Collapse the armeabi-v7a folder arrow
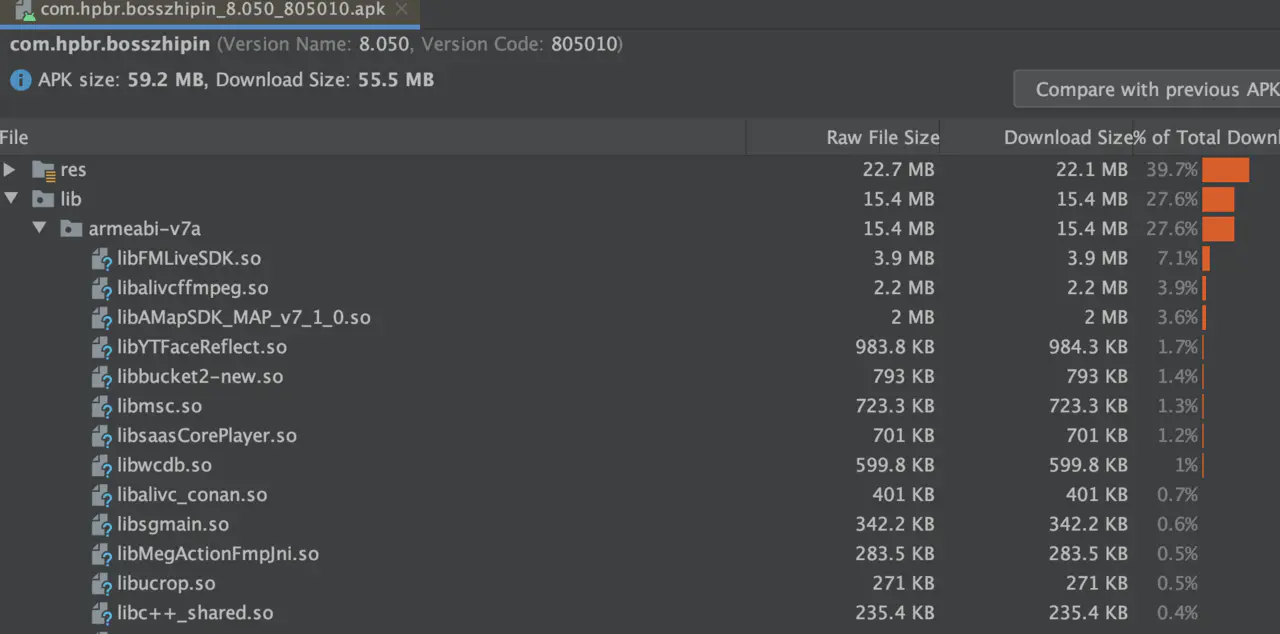Screen dimensions: 1280x634 [x=39, y=228]
